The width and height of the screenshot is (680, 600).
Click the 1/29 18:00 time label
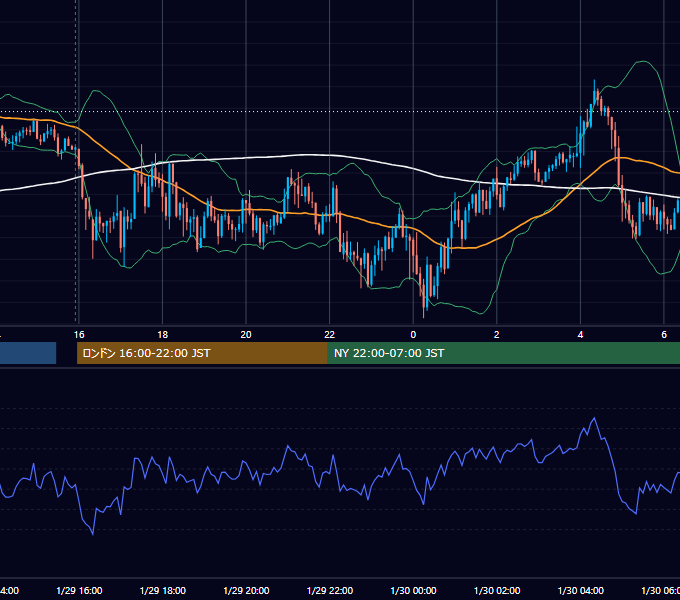point(163,590)
